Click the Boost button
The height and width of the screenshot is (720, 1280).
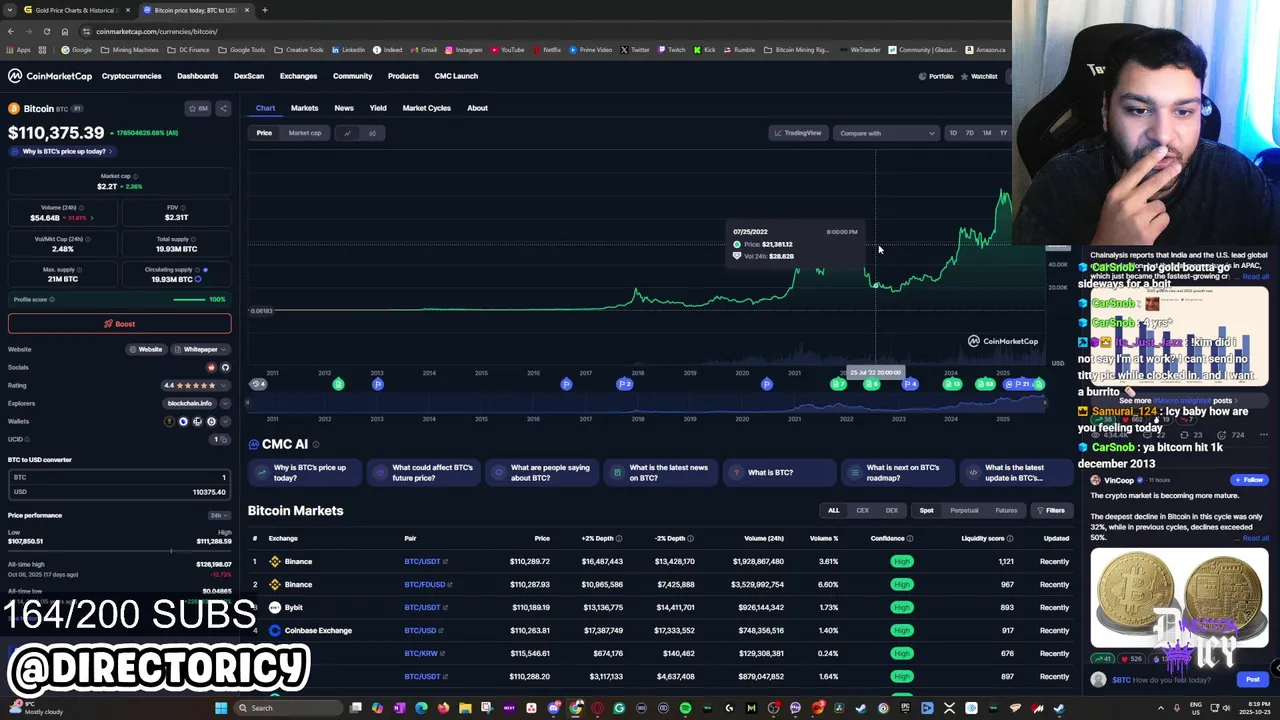click(x=119, y=324)
